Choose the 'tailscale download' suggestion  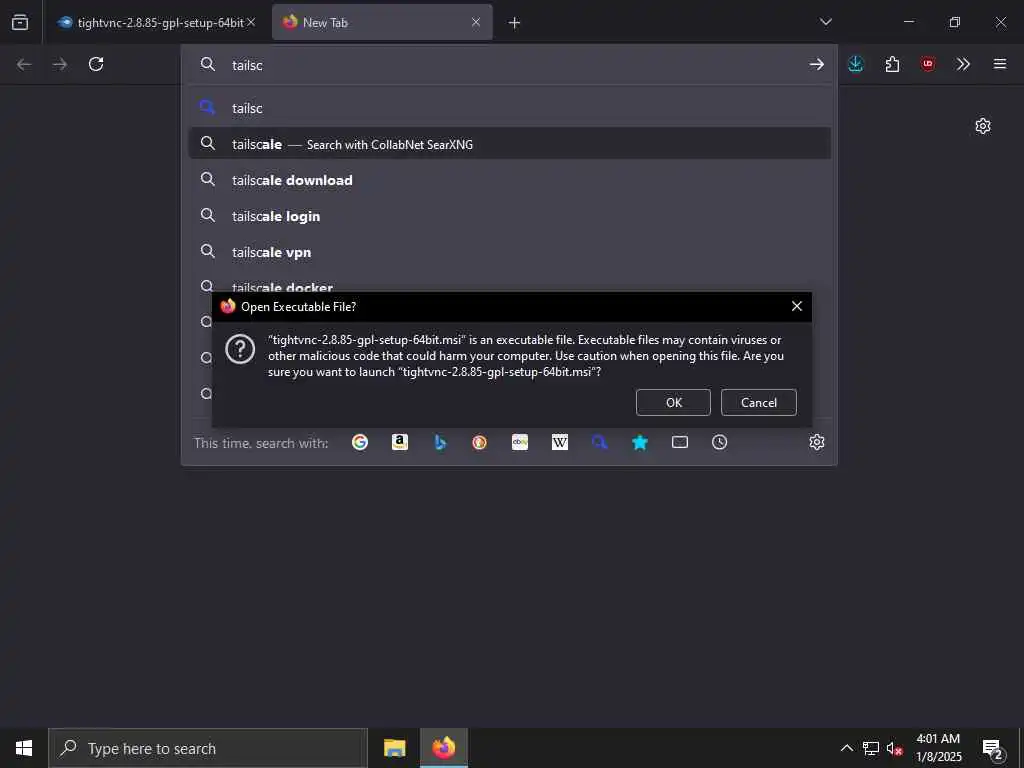(509, 180)
